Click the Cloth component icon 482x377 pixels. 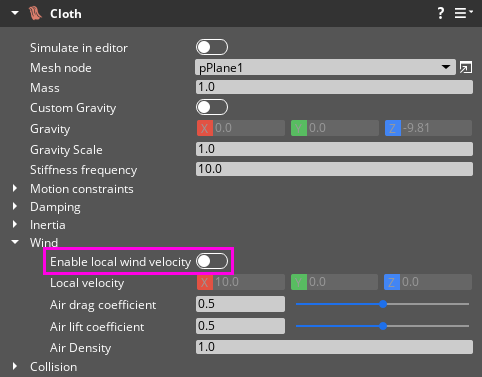35,14
